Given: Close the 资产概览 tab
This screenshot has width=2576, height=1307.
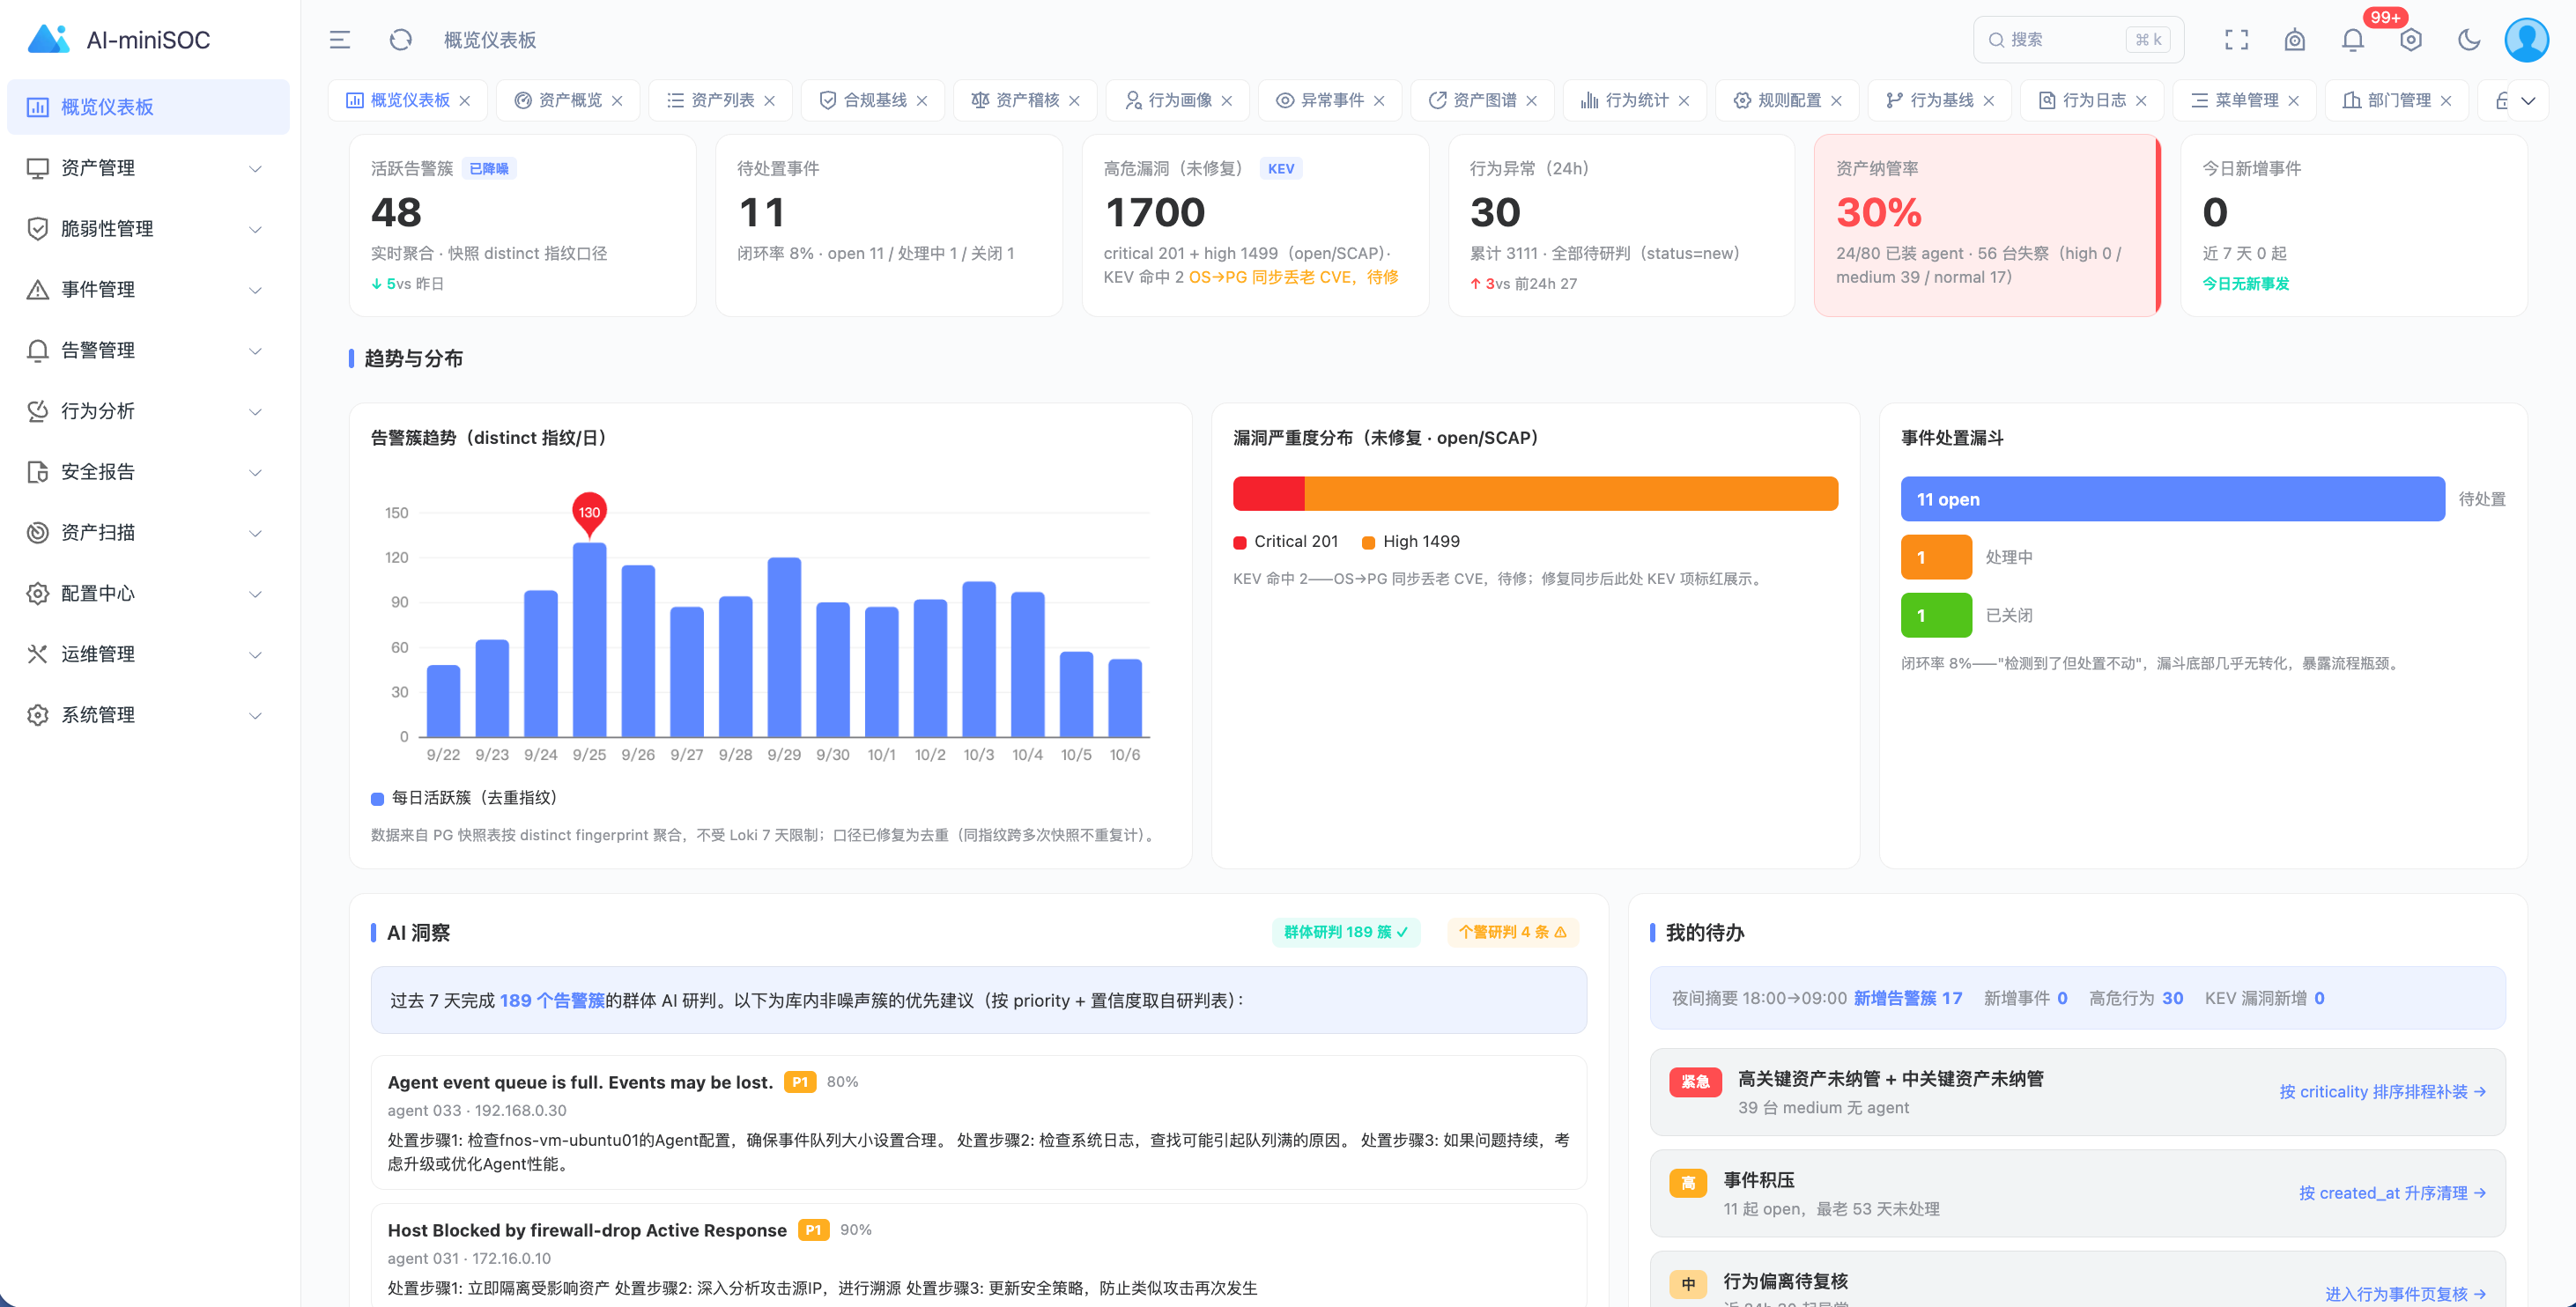Looking at the screenshot, I should coord(617,100).
